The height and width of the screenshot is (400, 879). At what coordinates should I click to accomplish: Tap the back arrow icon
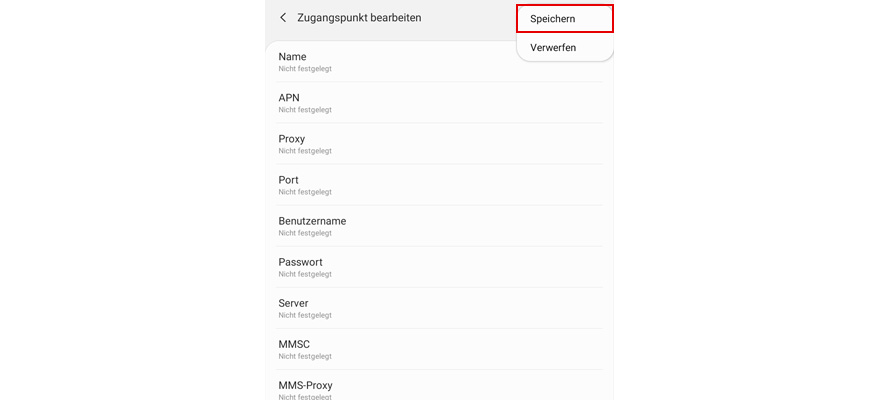[x=283, y=18]
